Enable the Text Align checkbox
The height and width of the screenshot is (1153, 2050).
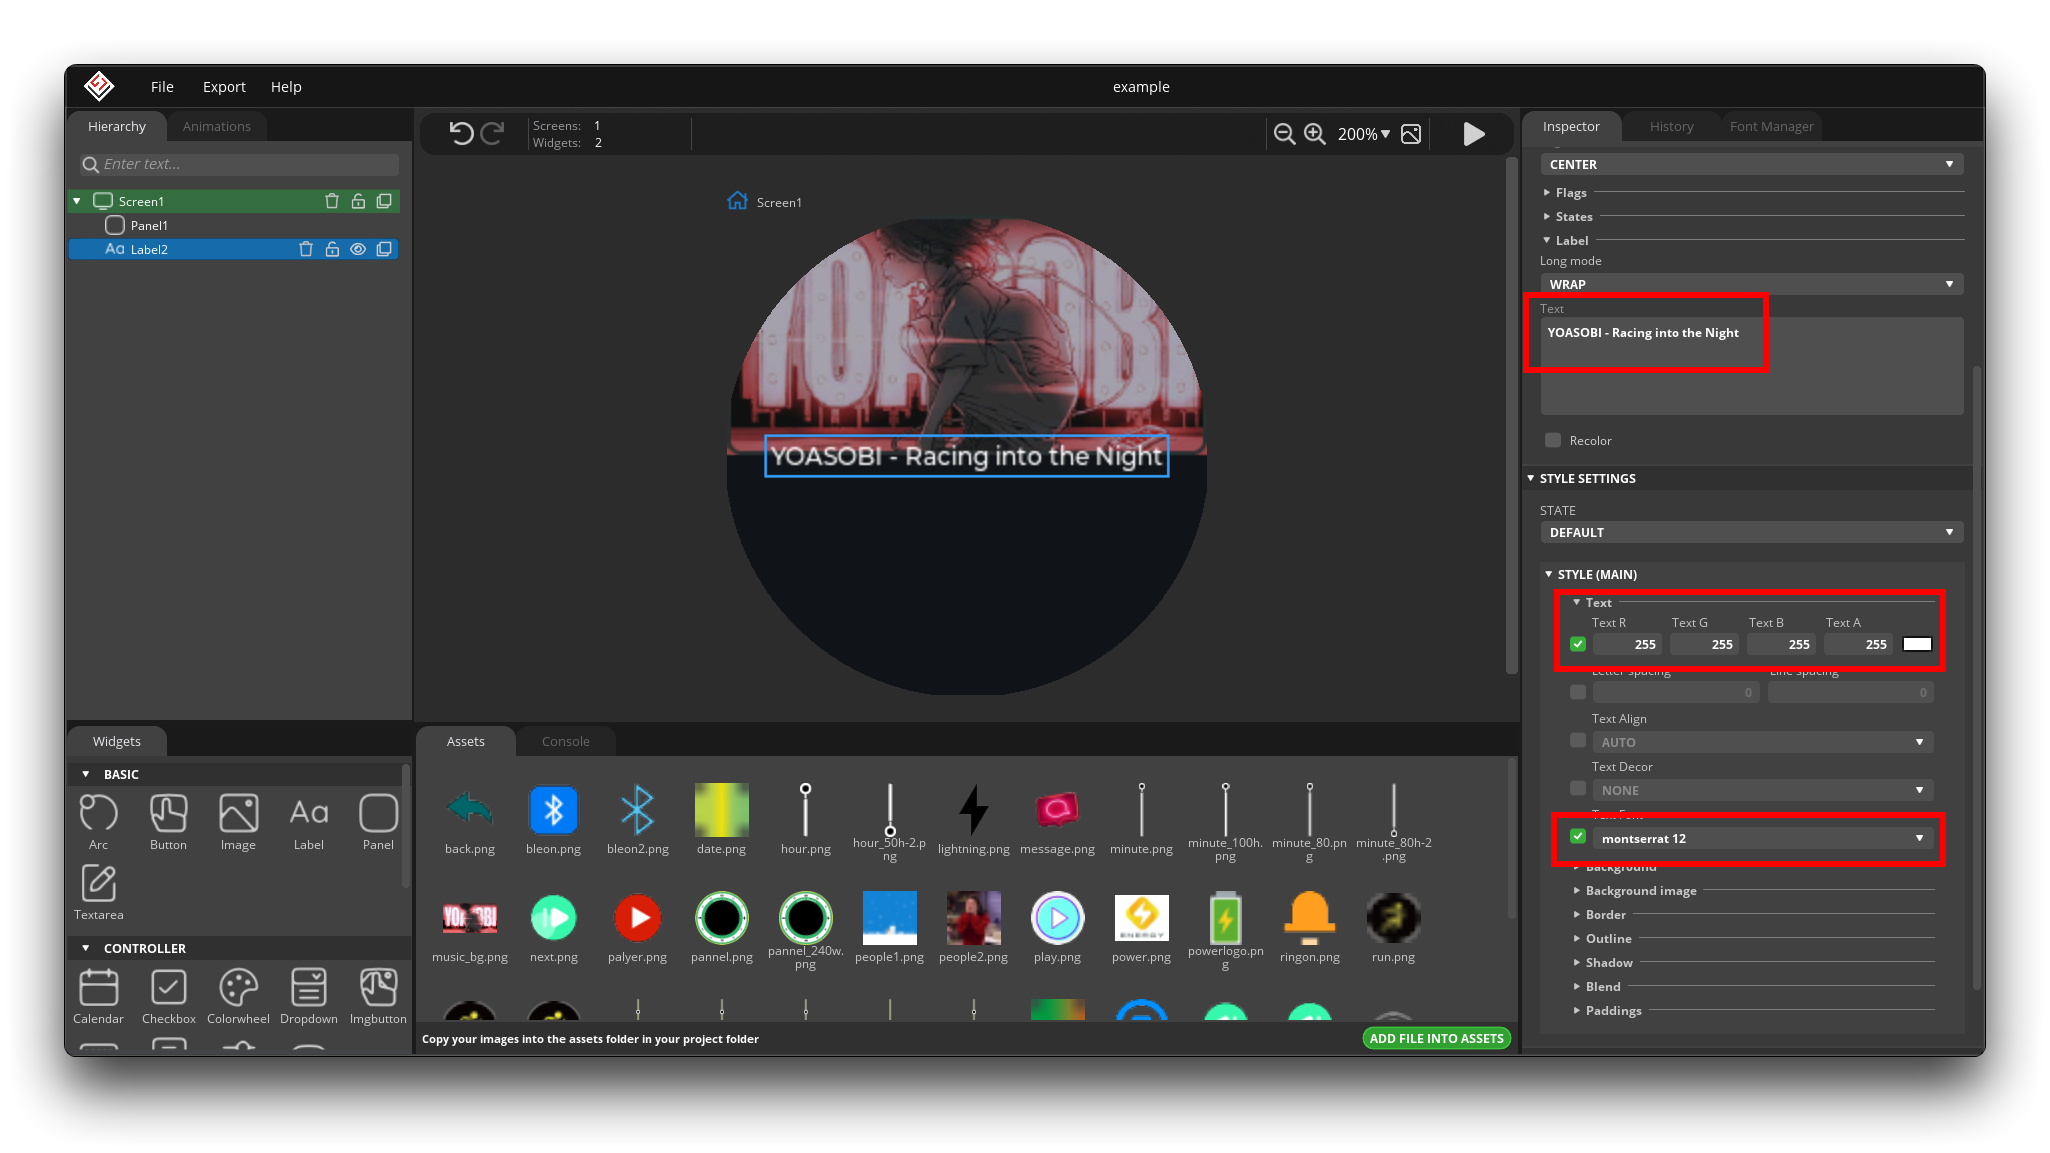coord(1578,741)
